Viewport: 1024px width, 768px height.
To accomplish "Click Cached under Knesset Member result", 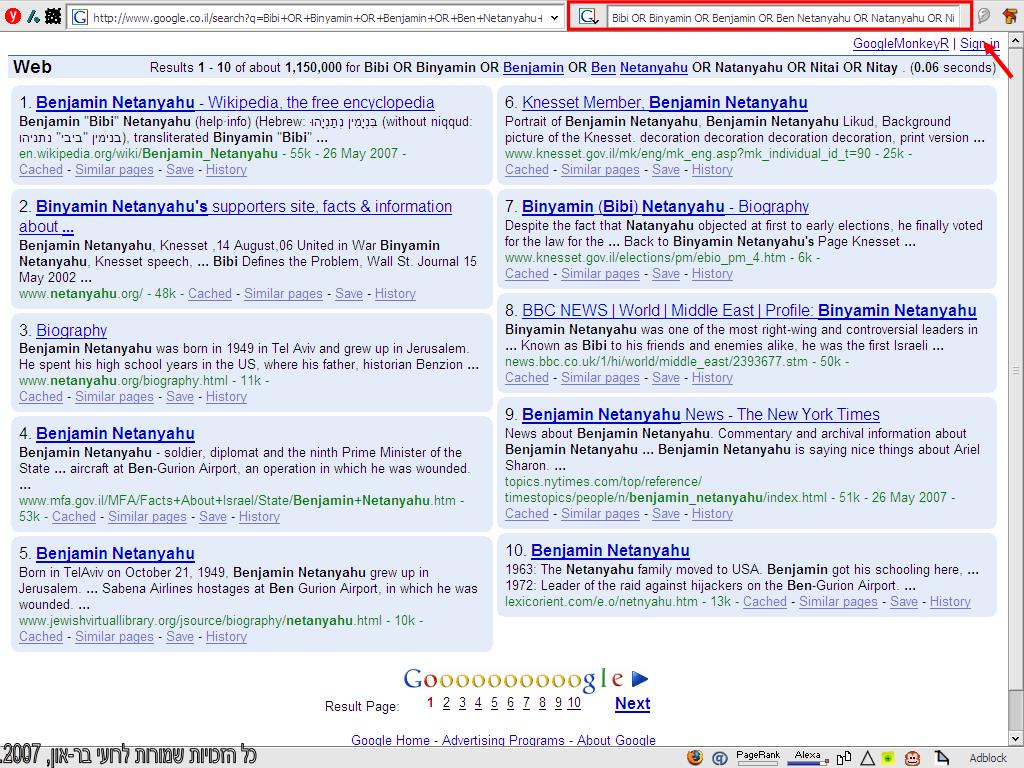I will (x=526, y=170).
